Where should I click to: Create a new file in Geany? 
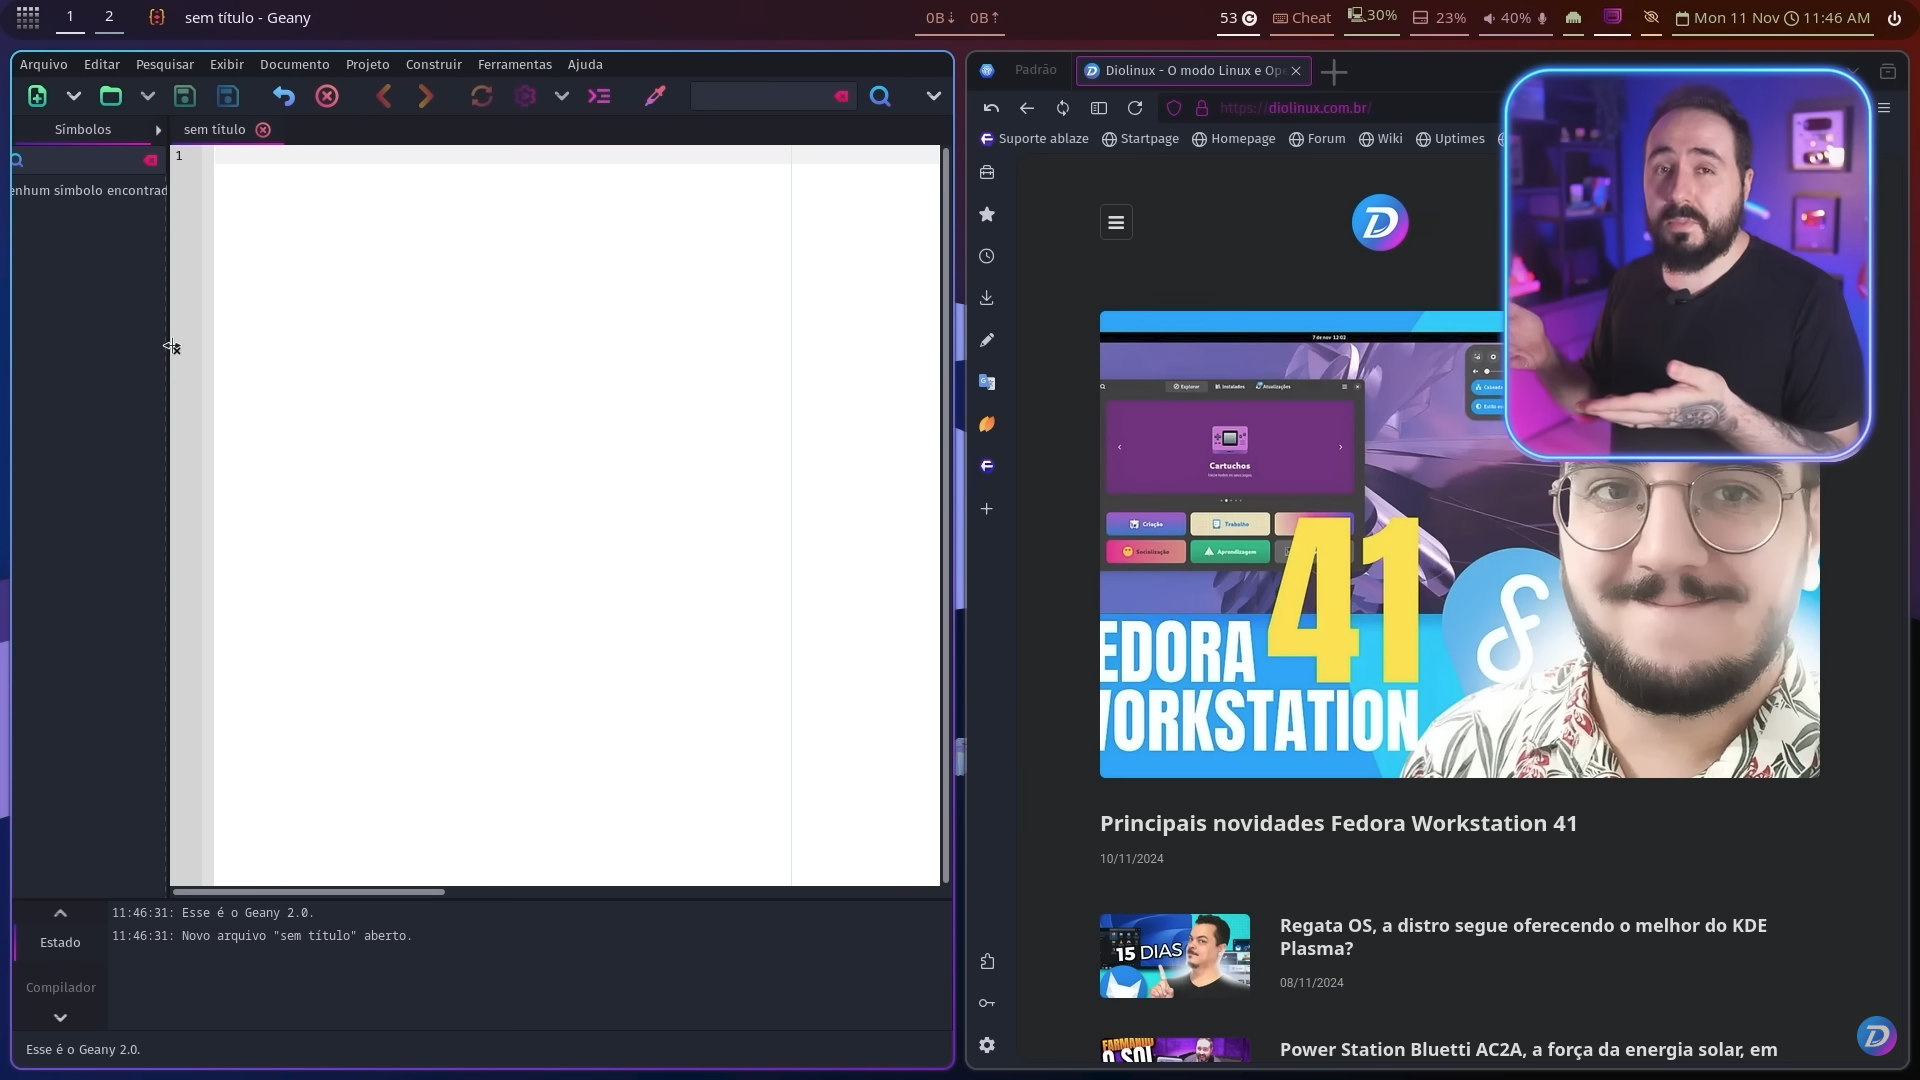(38, 96)
